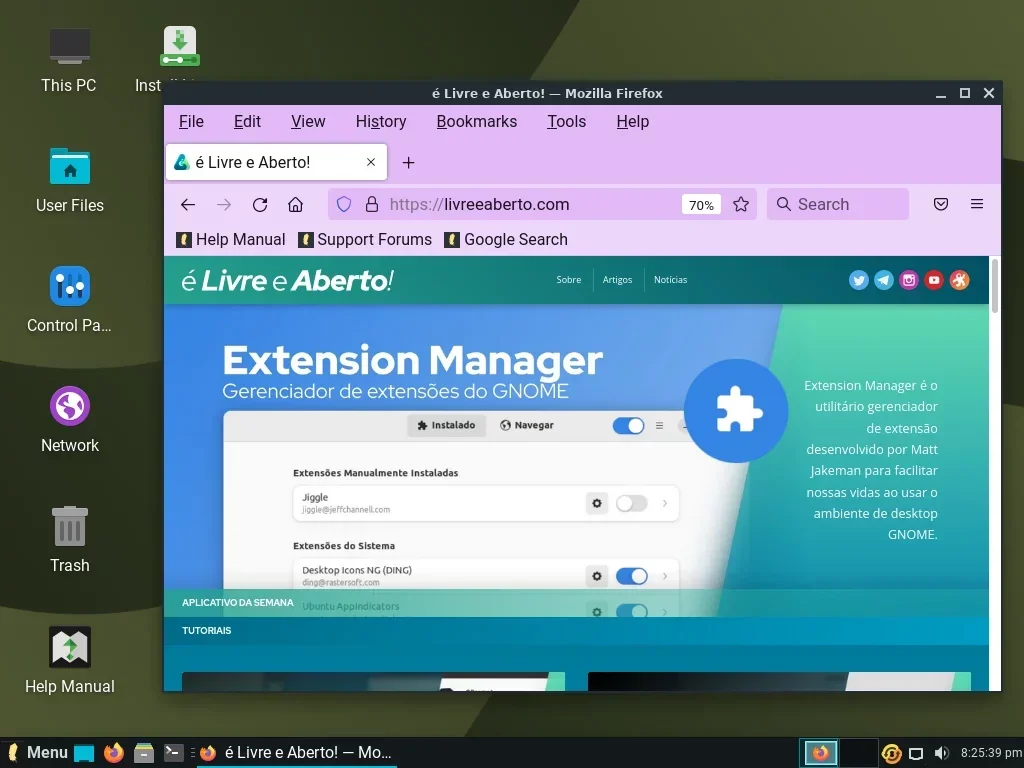
Task: Go back using the Firefox back arrow
Action: [x=188, y=204]
